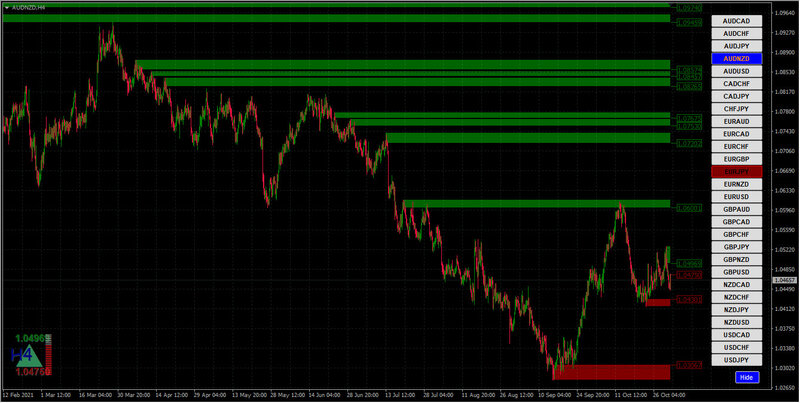This screenshot has width=800, height=403.
Task: Click the 1.03020 price scale label
Action: 783,368
